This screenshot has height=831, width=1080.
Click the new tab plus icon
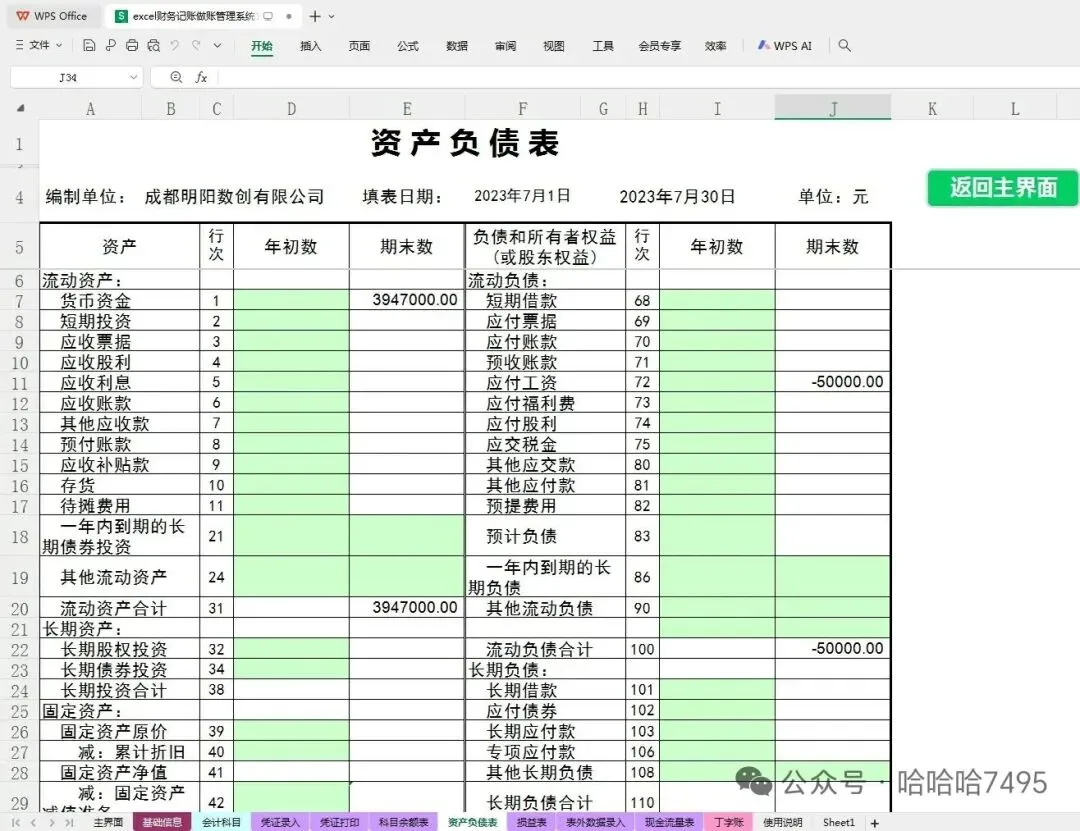coord(315,16)
